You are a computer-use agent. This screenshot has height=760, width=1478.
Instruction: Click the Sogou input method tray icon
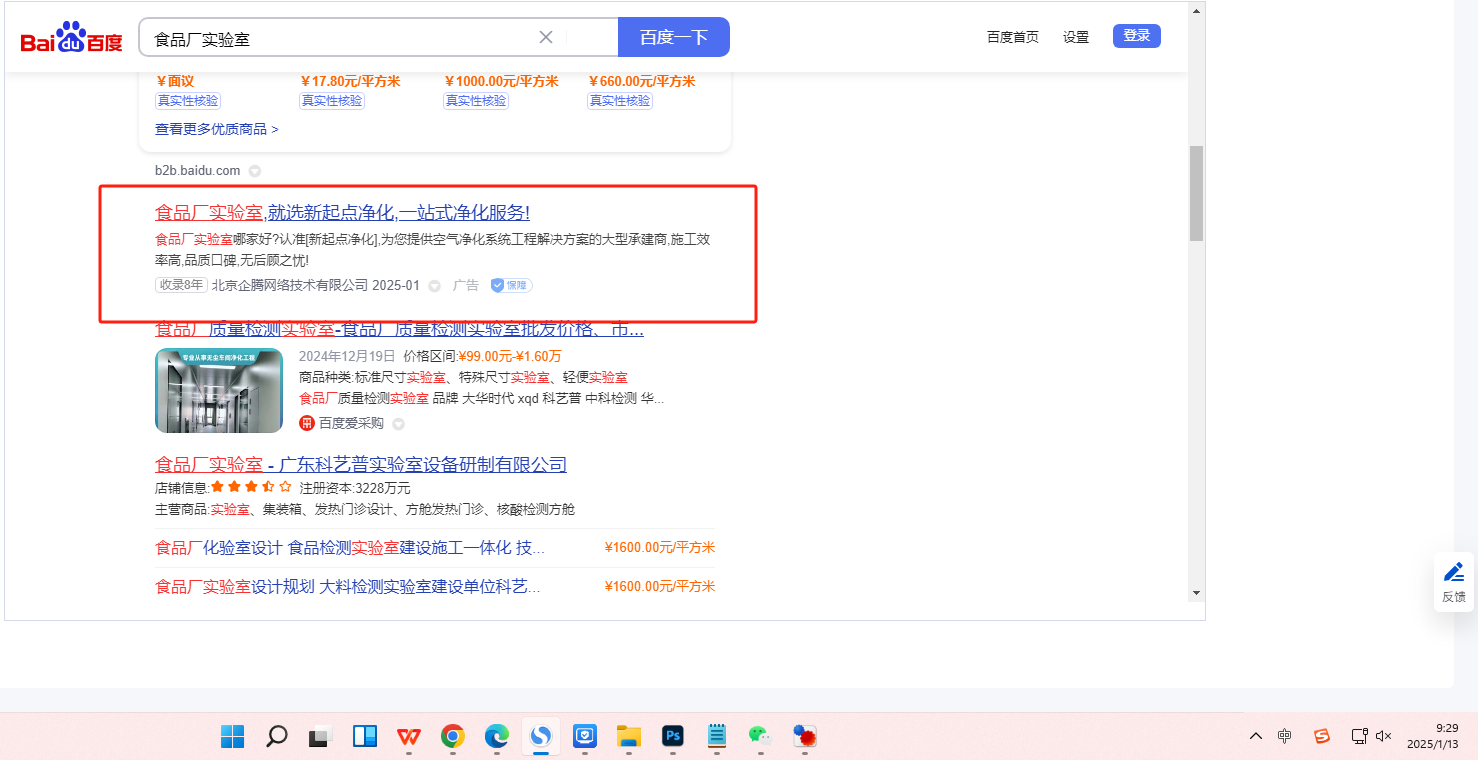tap(1322, 736)
